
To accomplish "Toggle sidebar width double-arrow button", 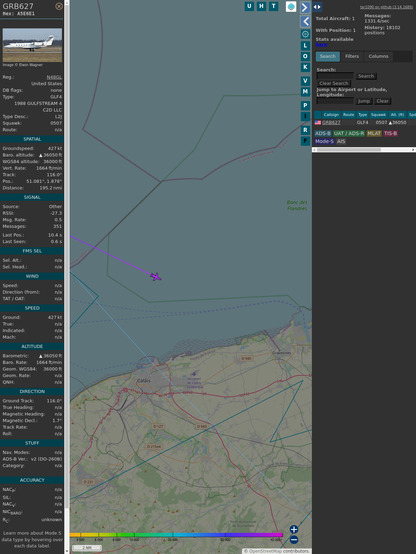I will coord(317,7).
